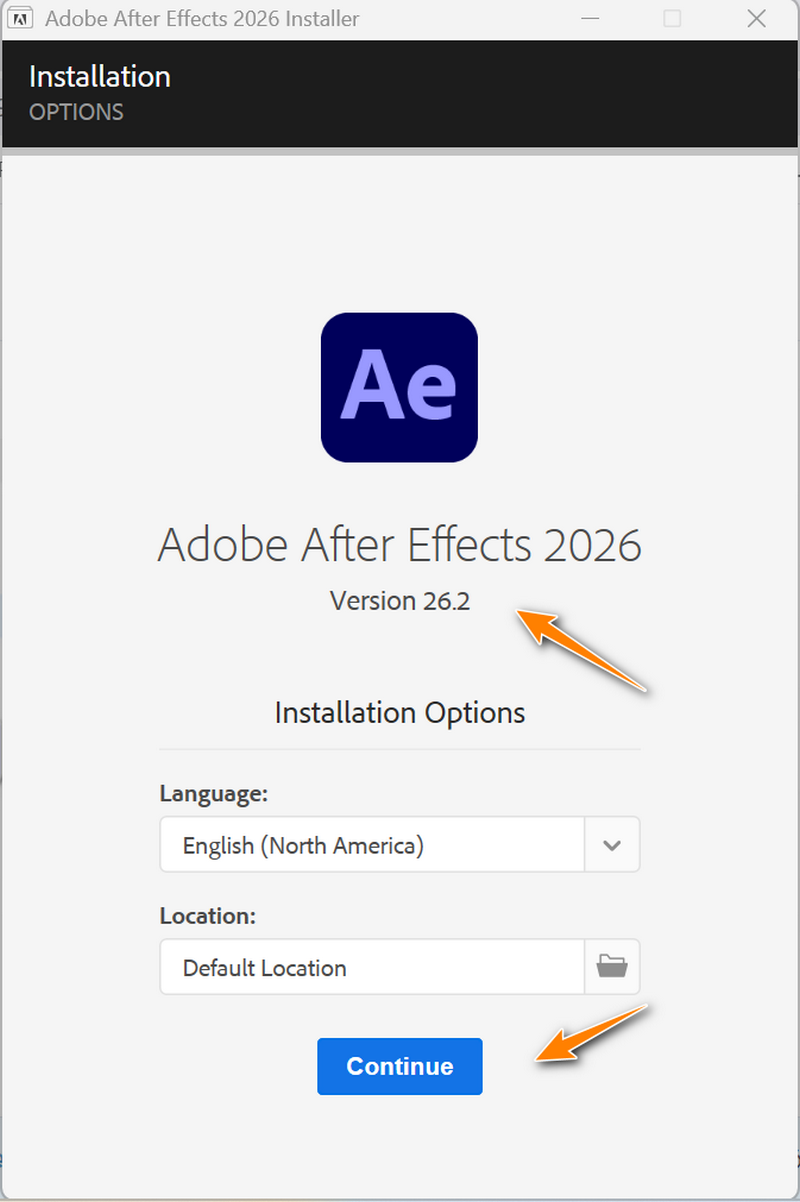Close the installer window

756,18
